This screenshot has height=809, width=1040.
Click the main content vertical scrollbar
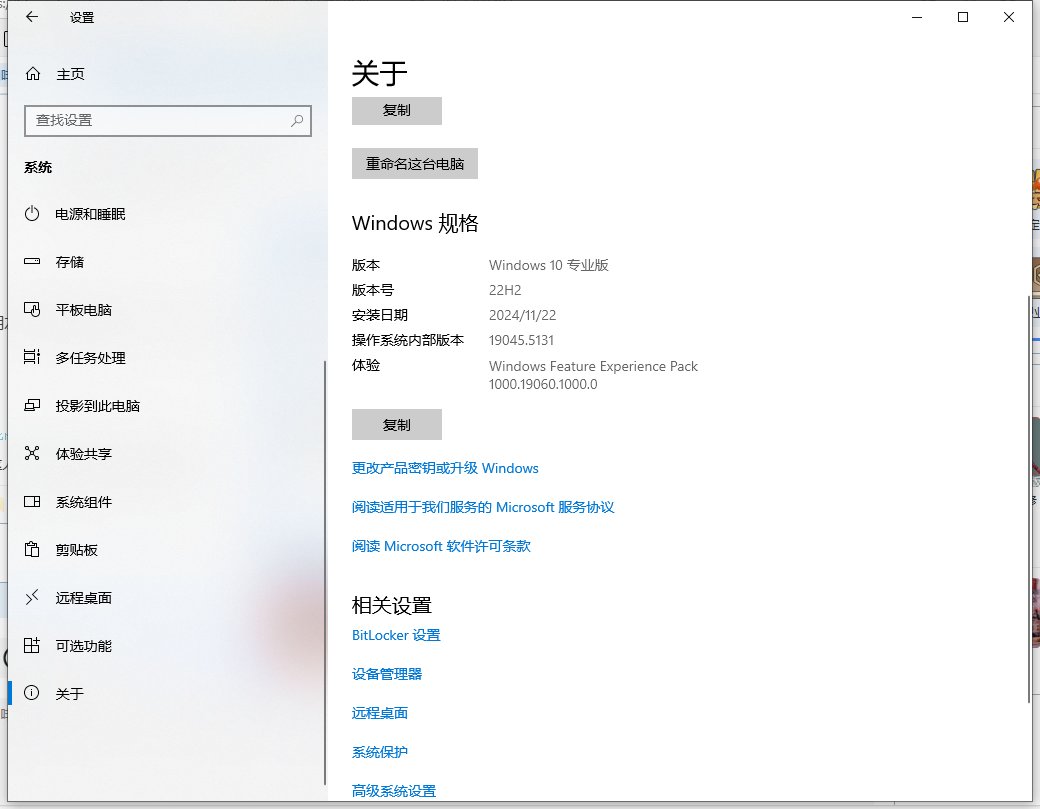click(x=1029, y=499)
